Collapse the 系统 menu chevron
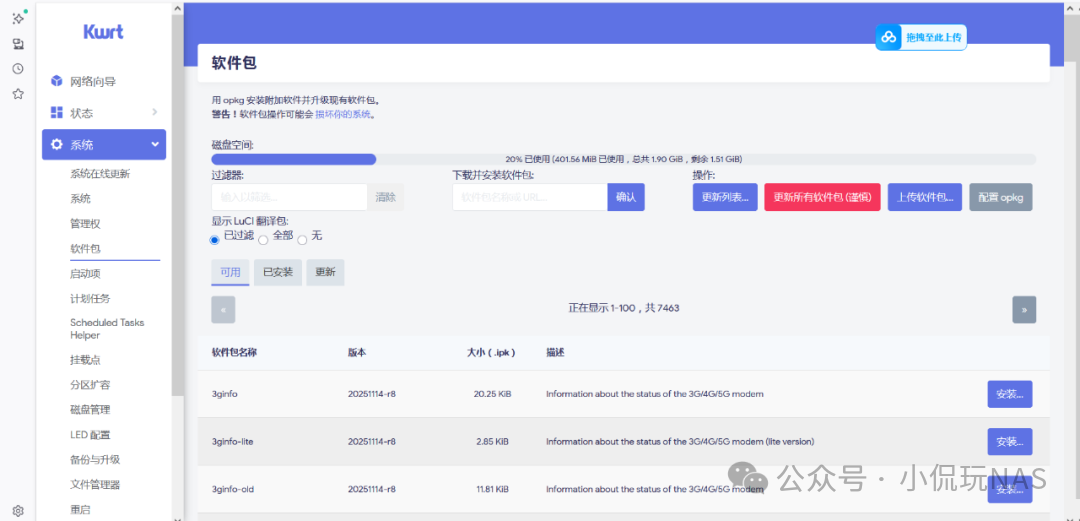Screen dimensions: 1080x521 click(155, 145)
